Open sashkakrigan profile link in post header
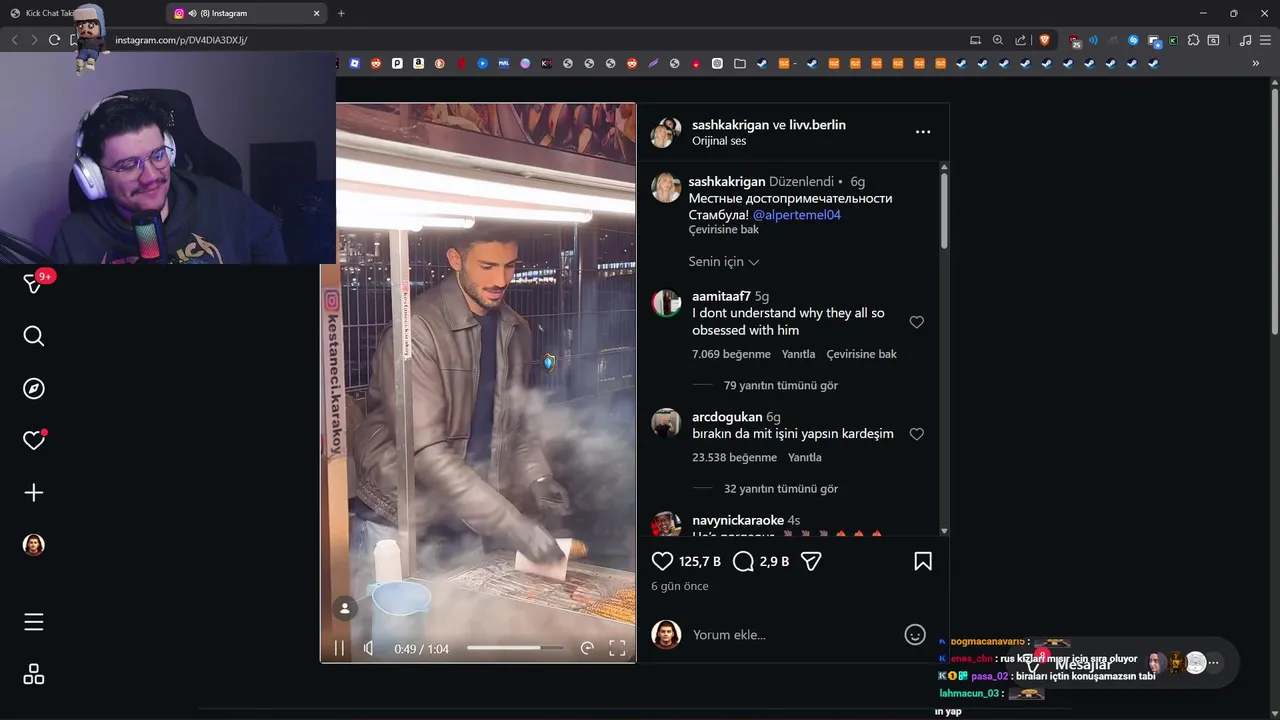1280x720 pixels. (x=730, y=125)
